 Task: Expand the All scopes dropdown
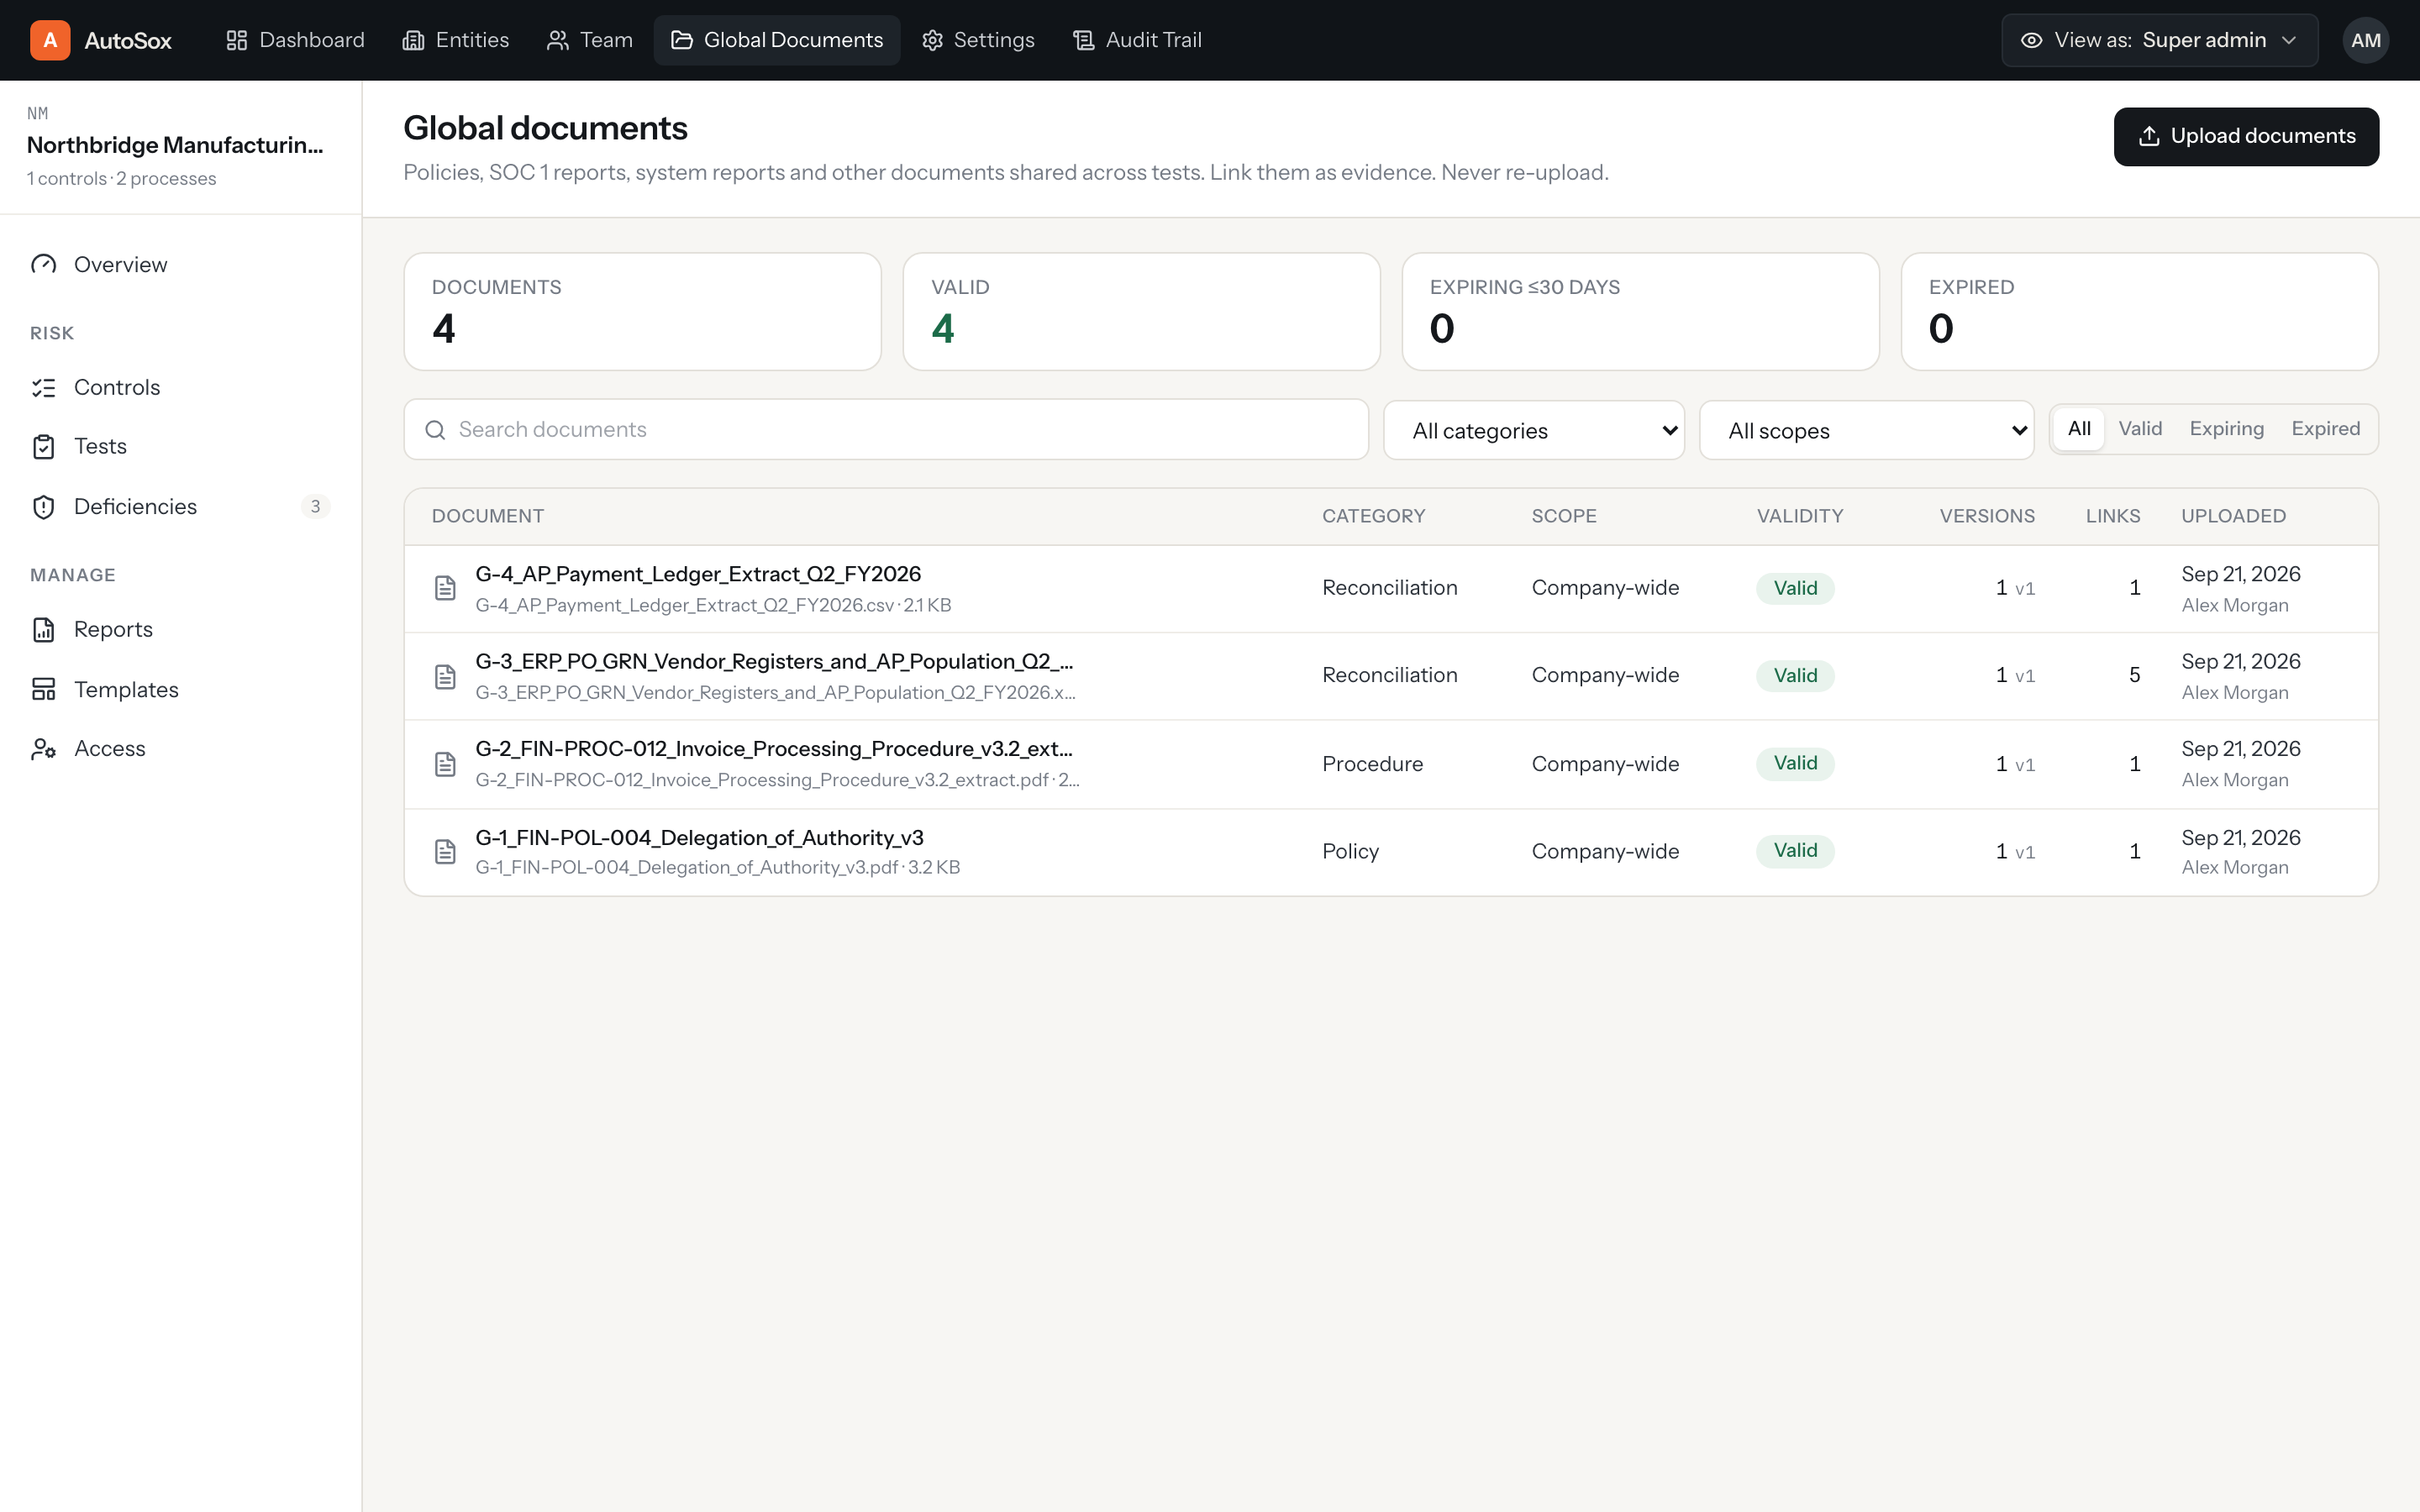point(1866,430)
